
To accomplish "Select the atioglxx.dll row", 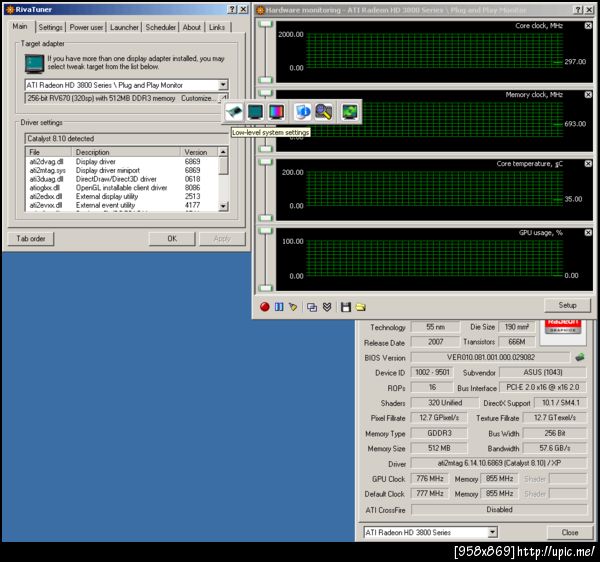I will click(x=122, y=187).
